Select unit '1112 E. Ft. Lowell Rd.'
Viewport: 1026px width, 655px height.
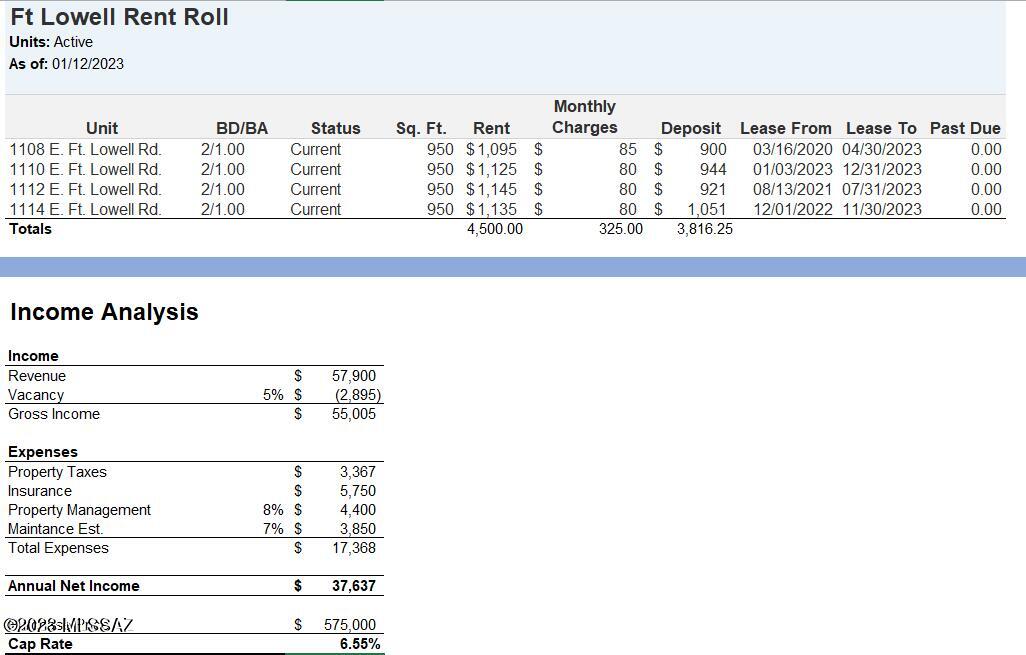coord(85,190)
